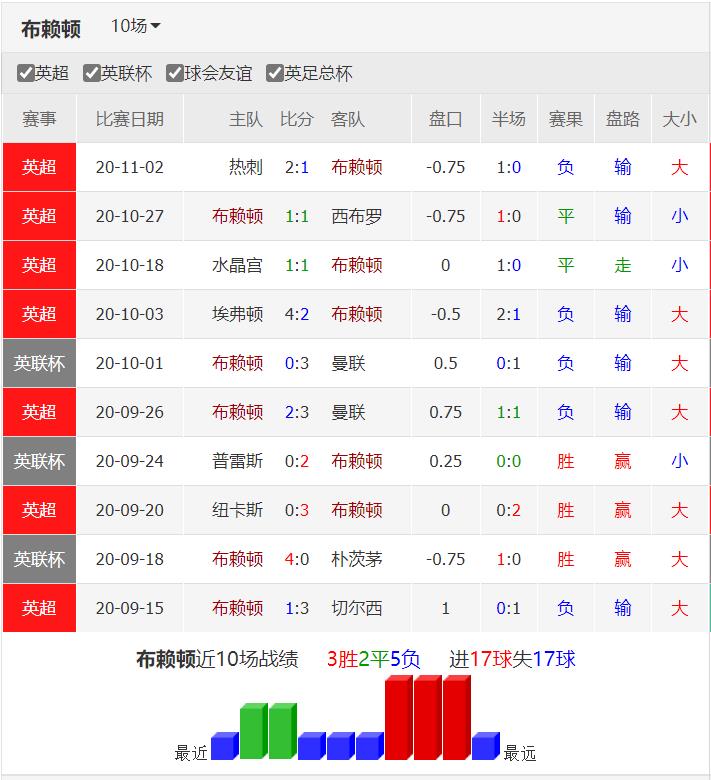Disable the 球会友谊 checkbox filter
The image size is (711, 780).
[x=175, y=73]
